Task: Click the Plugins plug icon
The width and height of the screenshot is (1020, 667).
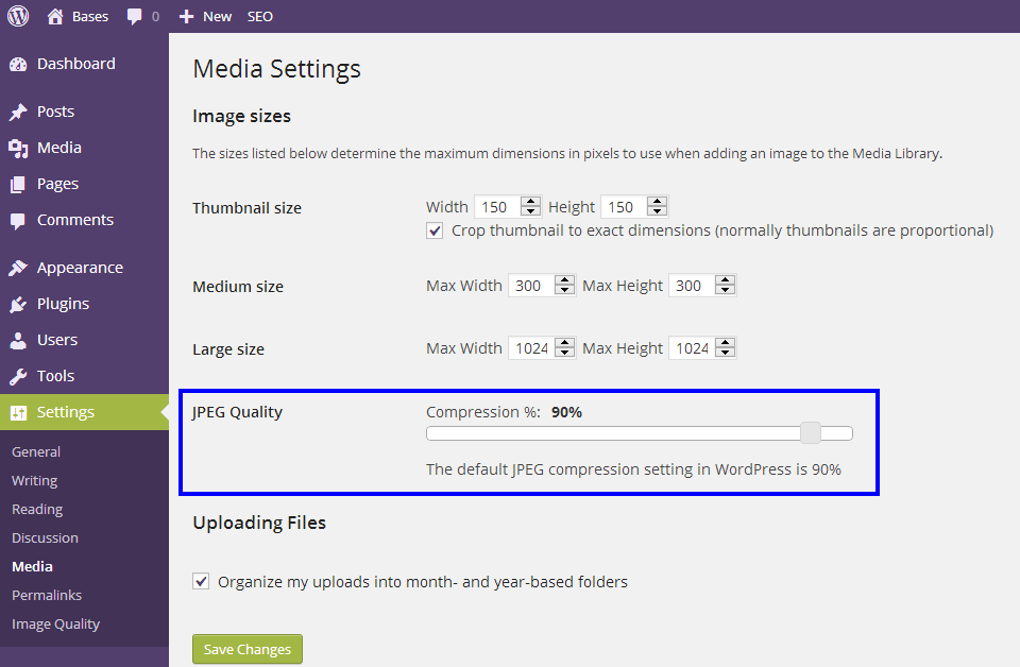Action: 18,304
